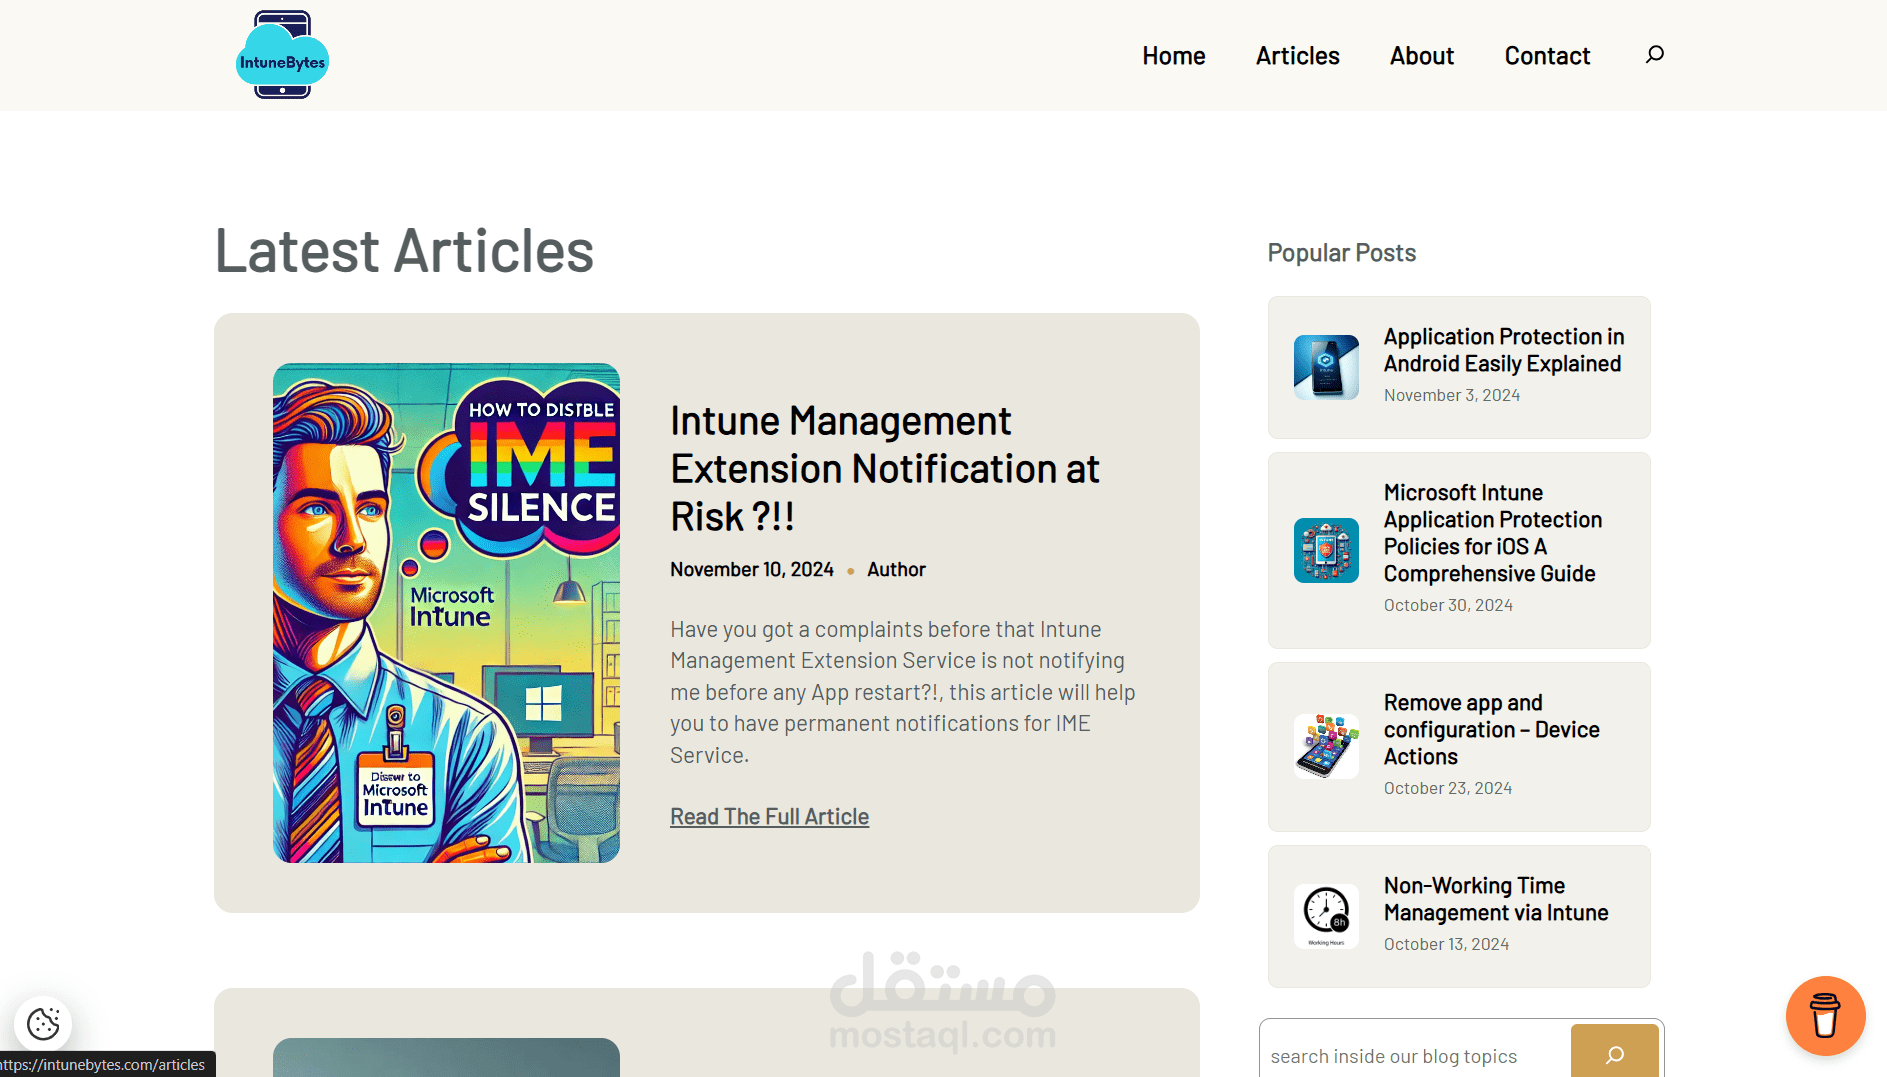Open the Articles menu item
Screen dimensions: 1887x1077
pos(1298,56)
